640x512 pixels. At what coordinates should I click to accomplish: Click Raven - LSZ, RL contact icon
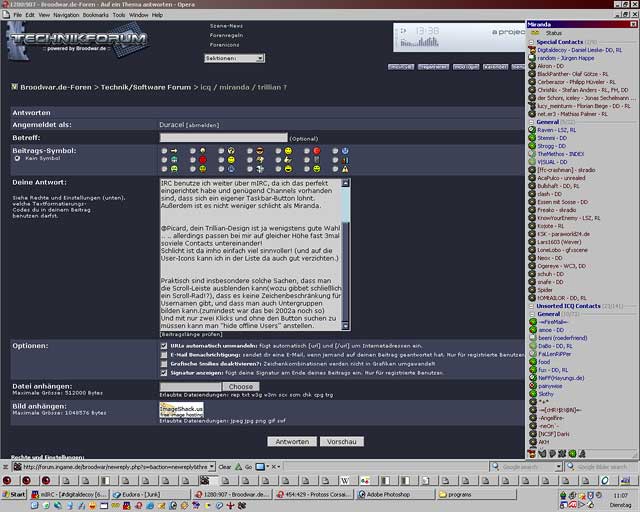(x=532, y=130)
